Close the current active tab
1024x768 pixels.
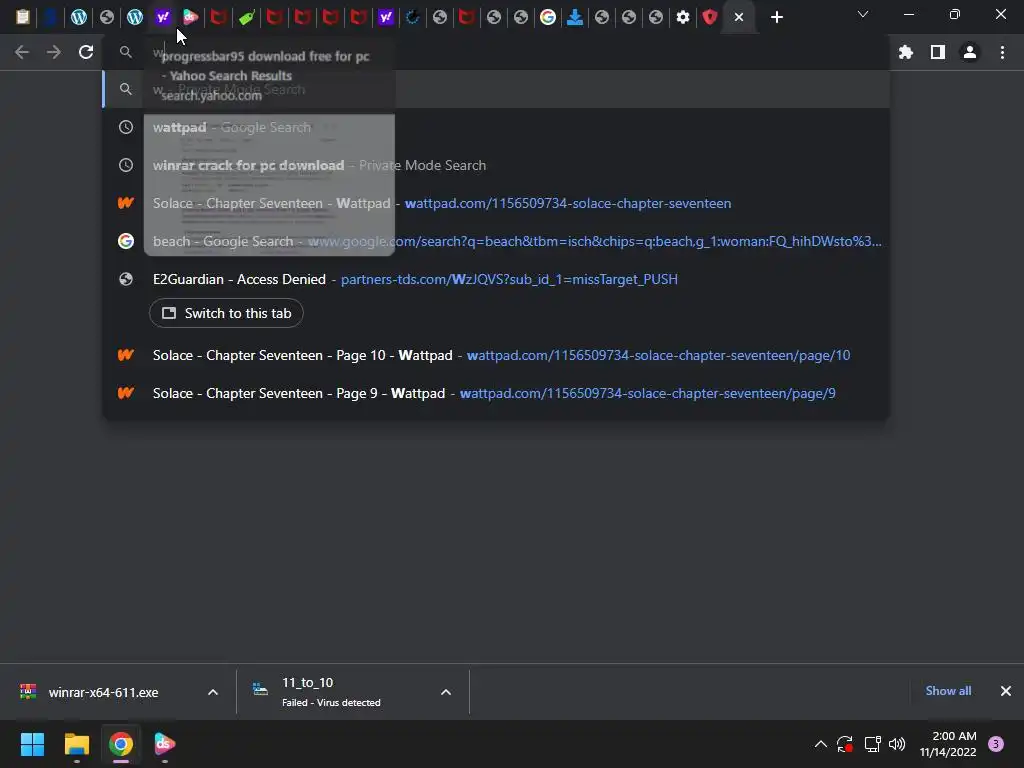739,17
